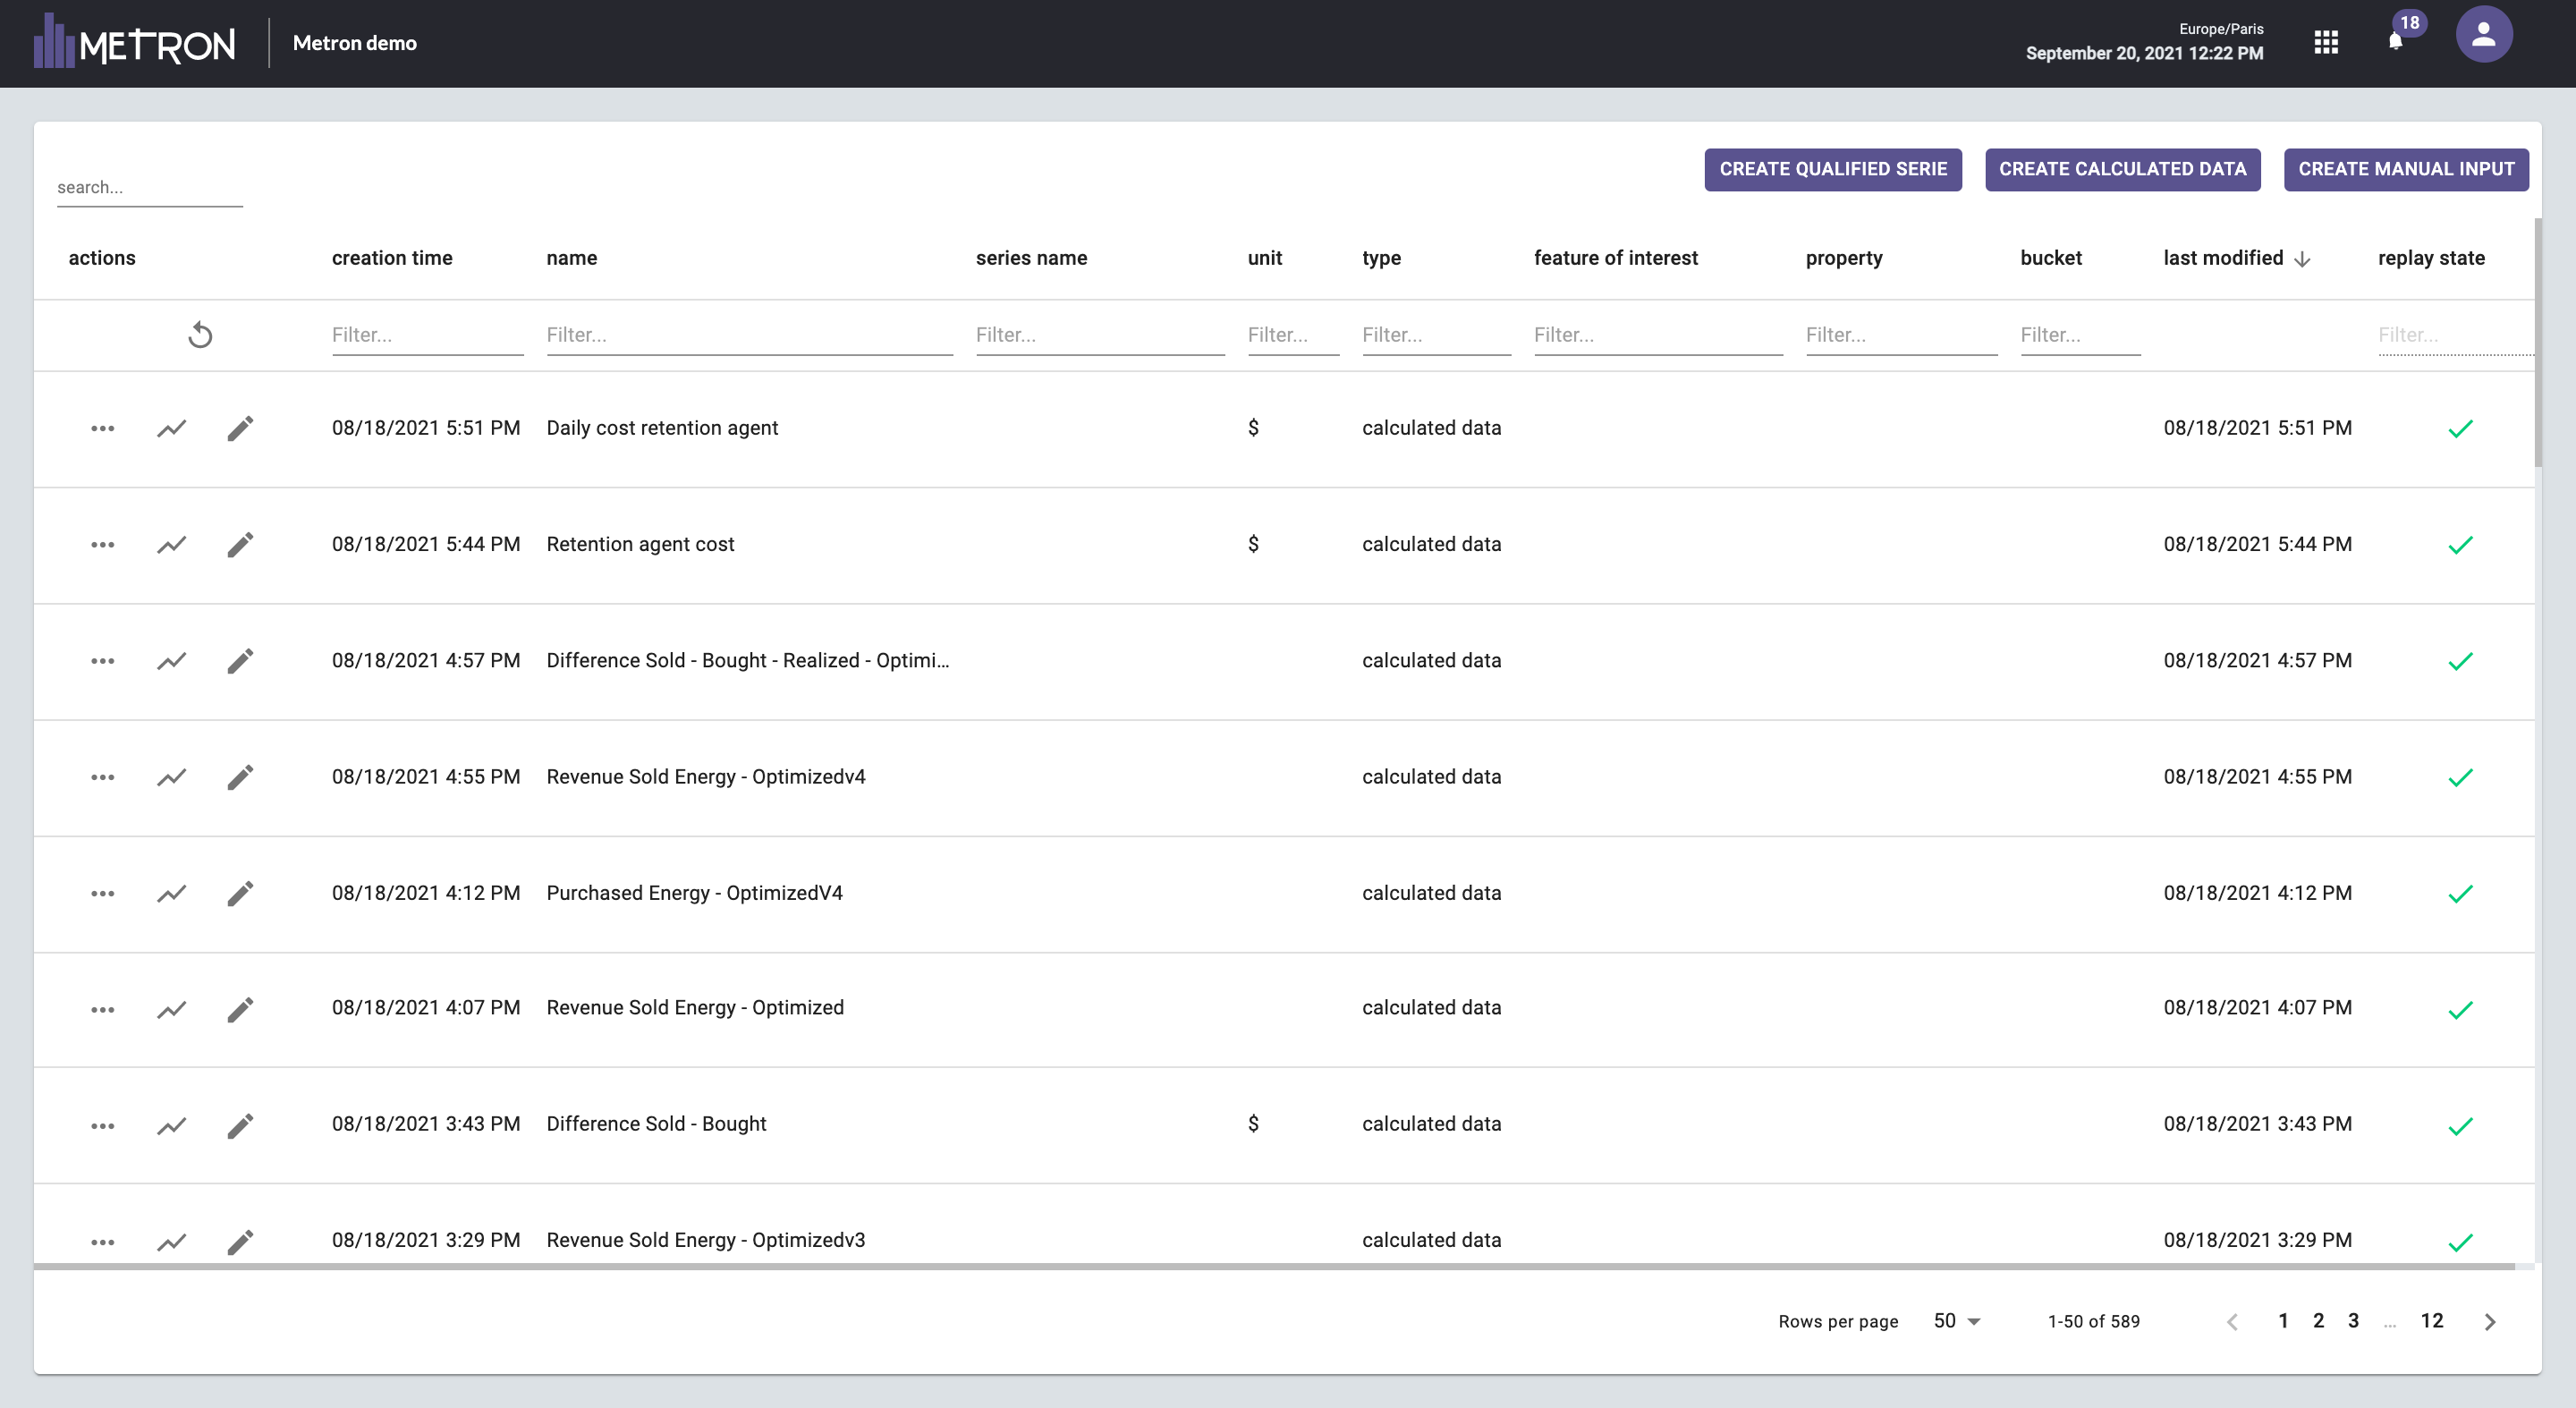The image size is (2576, 1408).
Task: Open the user account avatar menu
Action: pos(2483,36)
